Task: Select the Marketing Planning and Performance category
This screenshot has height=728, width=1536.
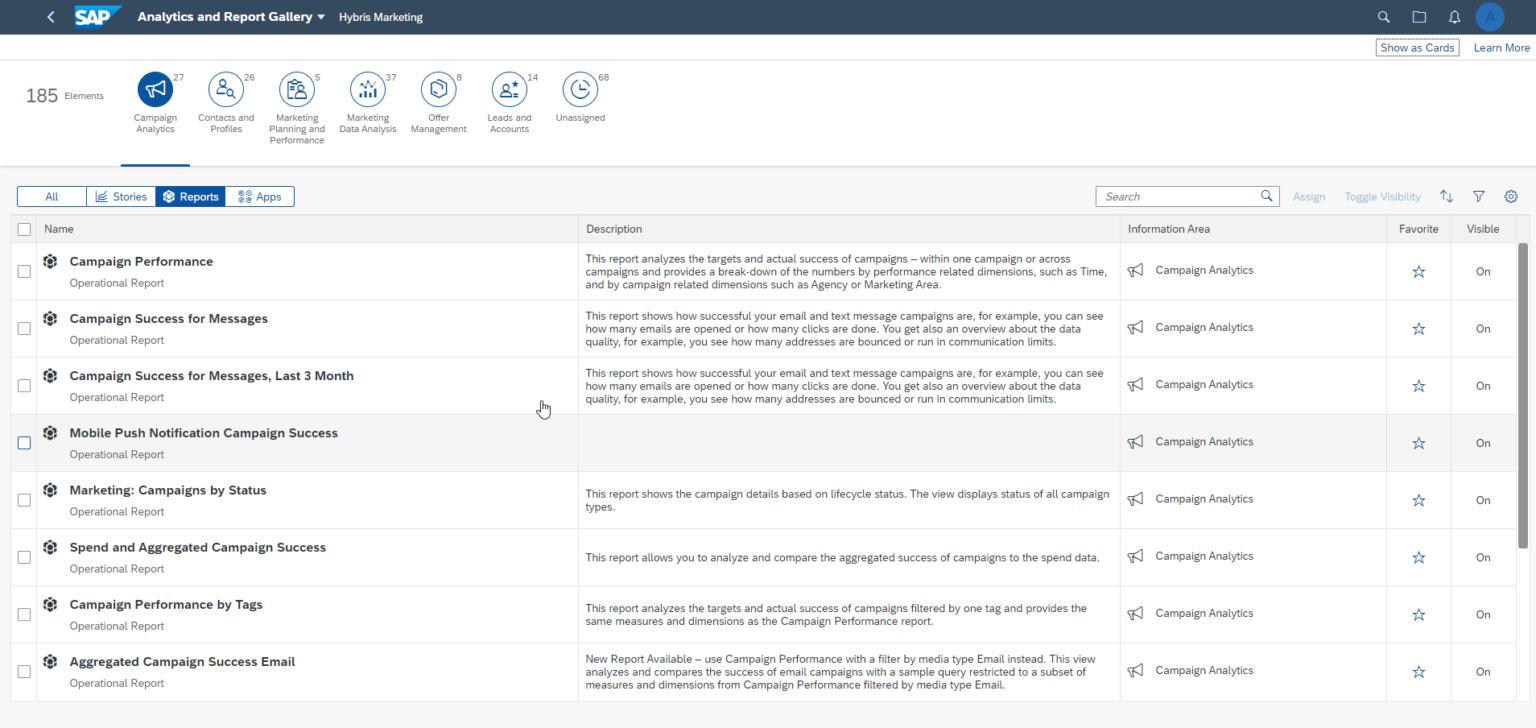Action: coord(297,90)
